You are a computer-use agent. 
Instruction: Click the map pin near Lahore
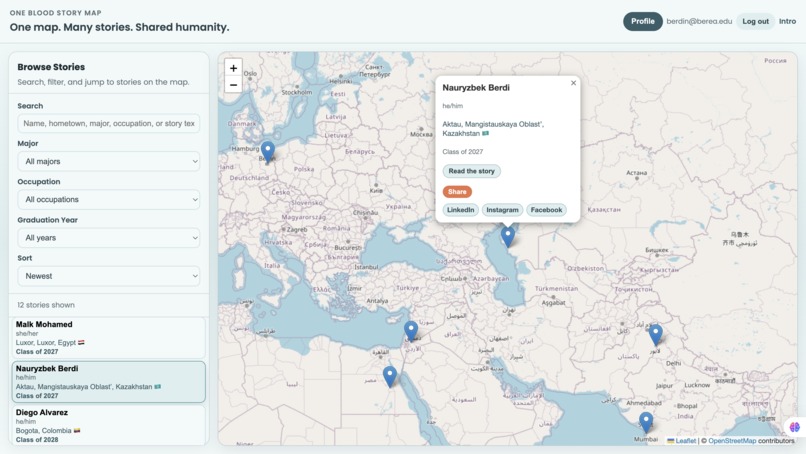tap(655, 335)
